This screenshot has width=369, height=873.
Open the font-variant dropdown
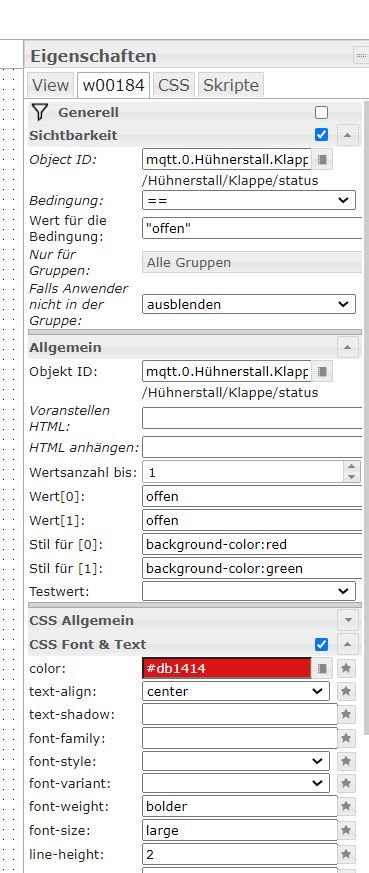tap(236, 783)
